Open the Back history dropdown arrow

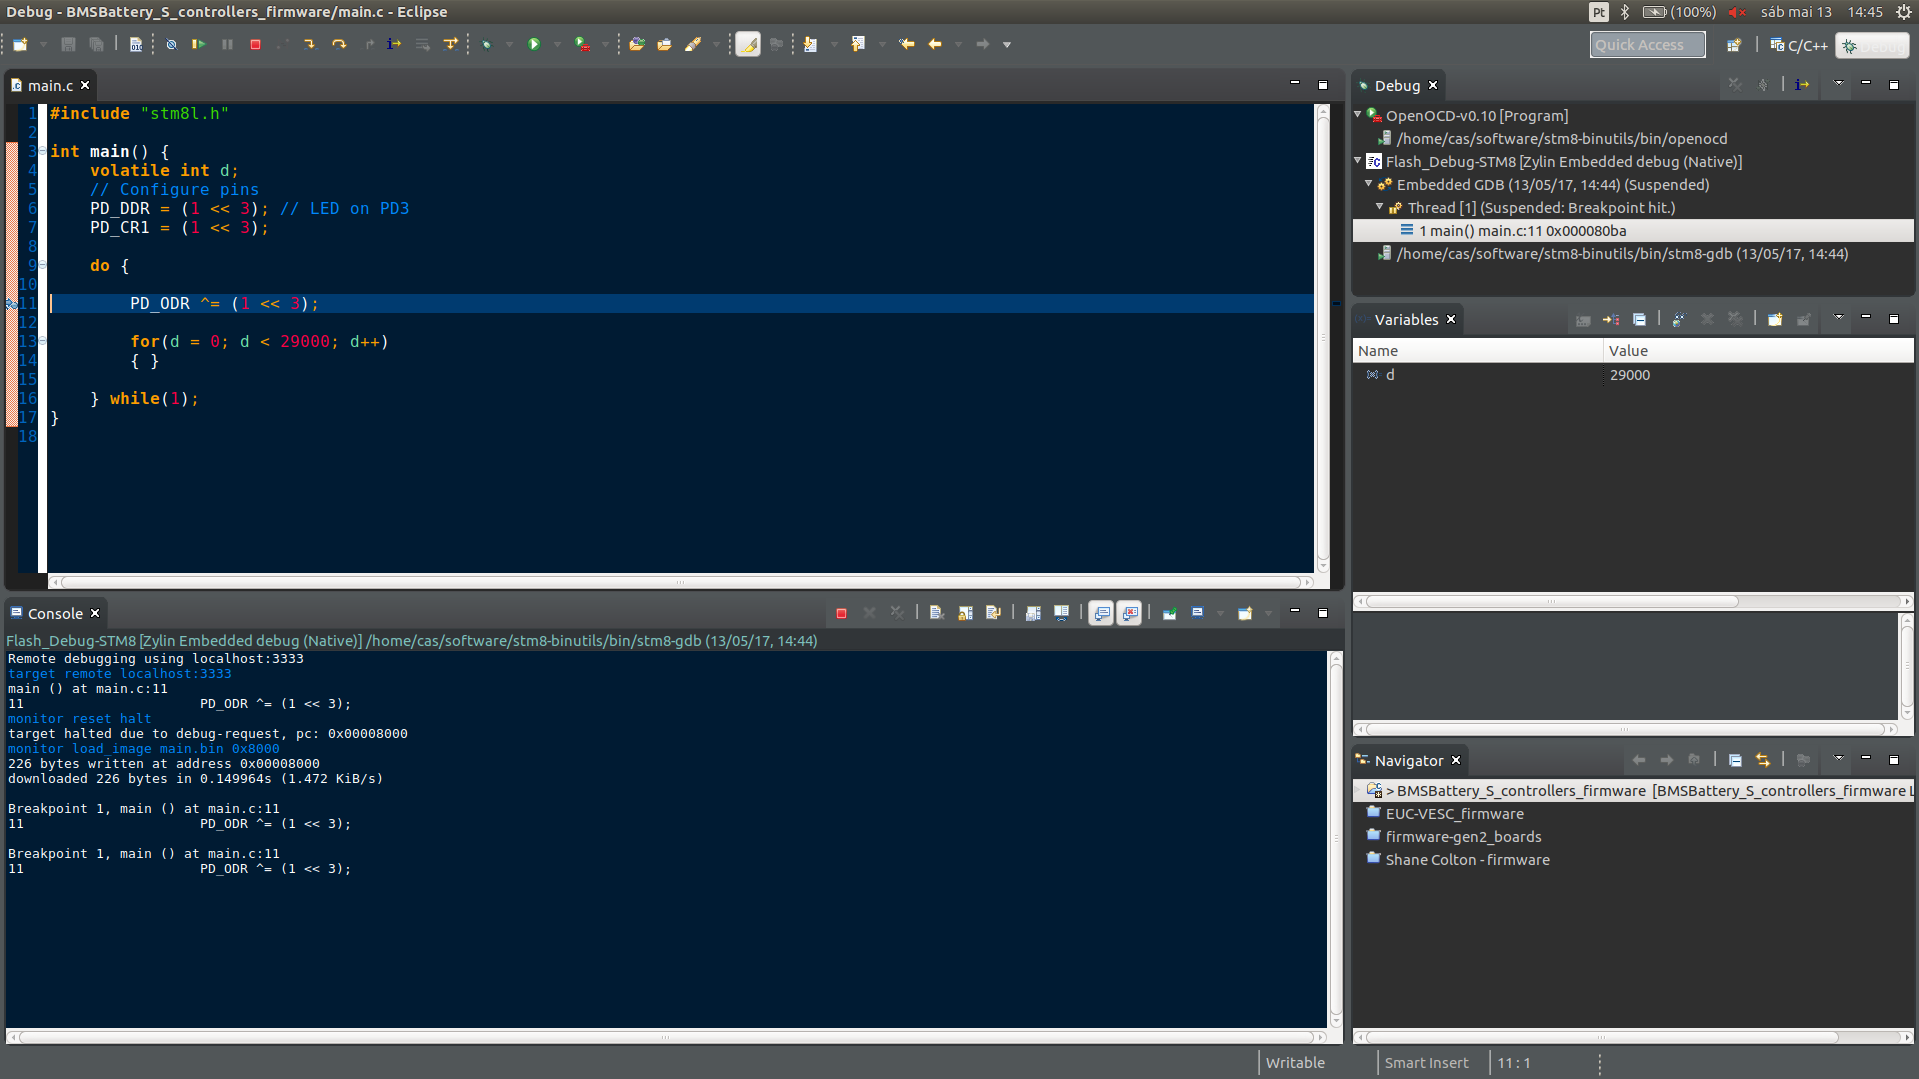click(x=958, y=44)
